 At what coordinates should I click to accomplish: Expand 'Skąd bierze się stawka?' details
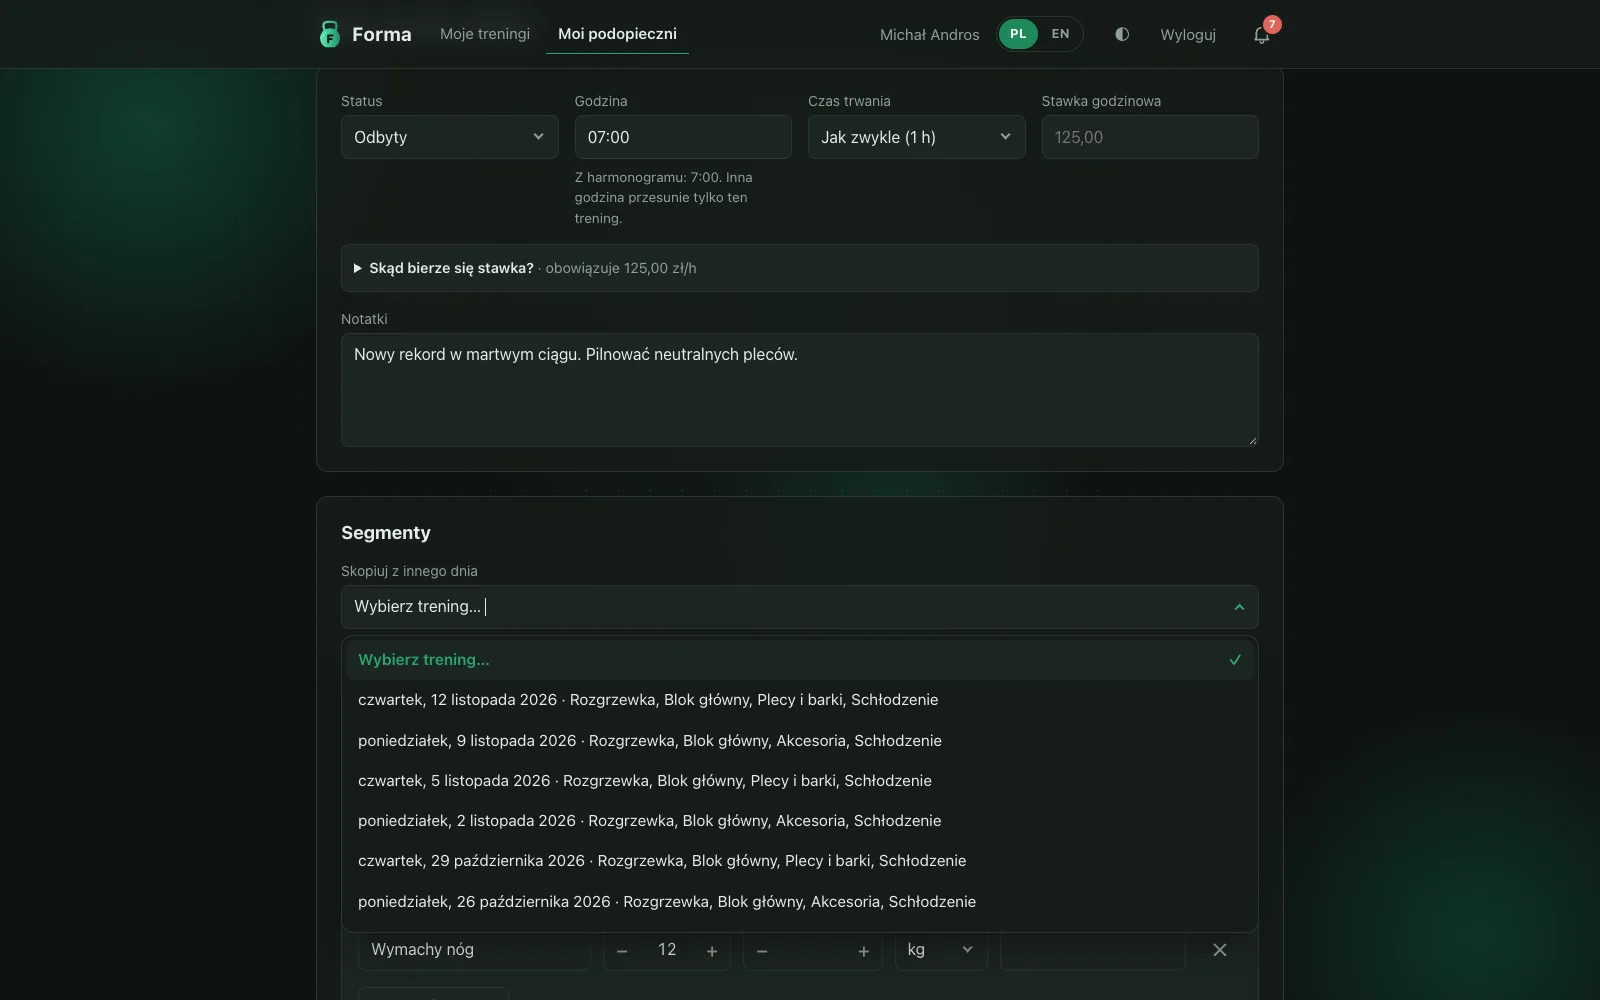tap(800, 268)
